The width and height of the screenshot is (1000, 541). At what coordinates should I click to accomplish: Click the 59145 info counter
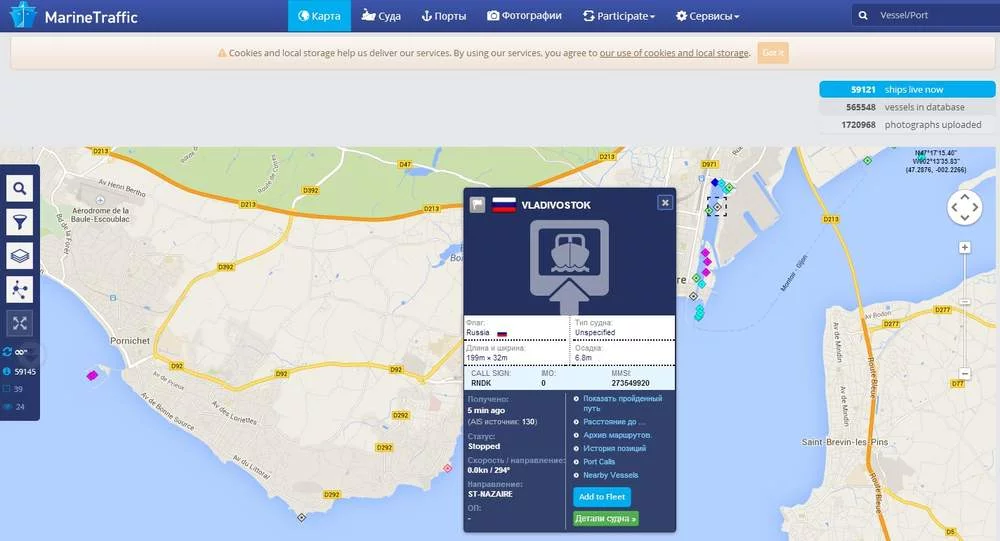click(x=20, y=371)
